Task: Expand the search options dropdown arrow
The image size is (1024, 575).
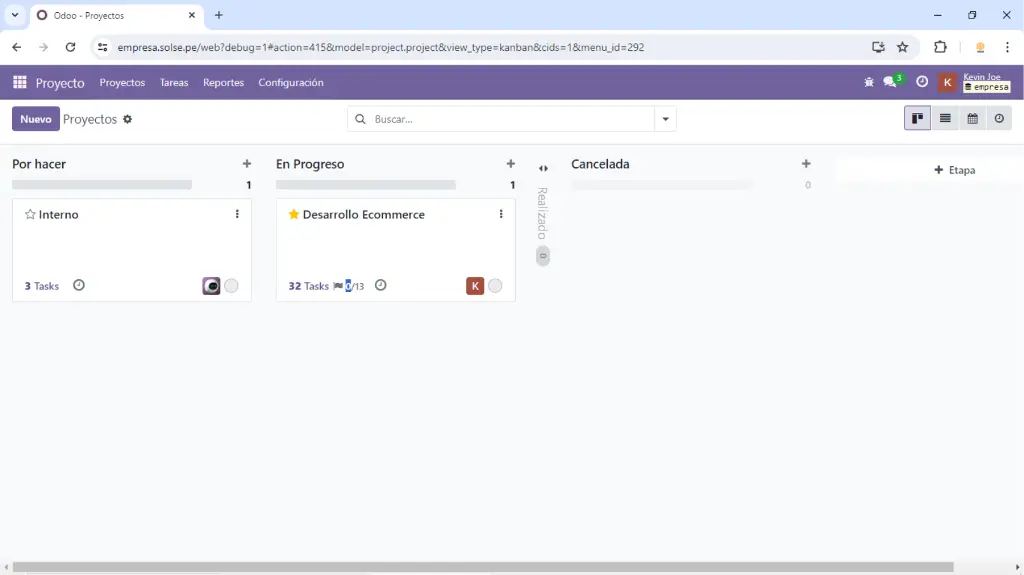Action: [665, 119]
